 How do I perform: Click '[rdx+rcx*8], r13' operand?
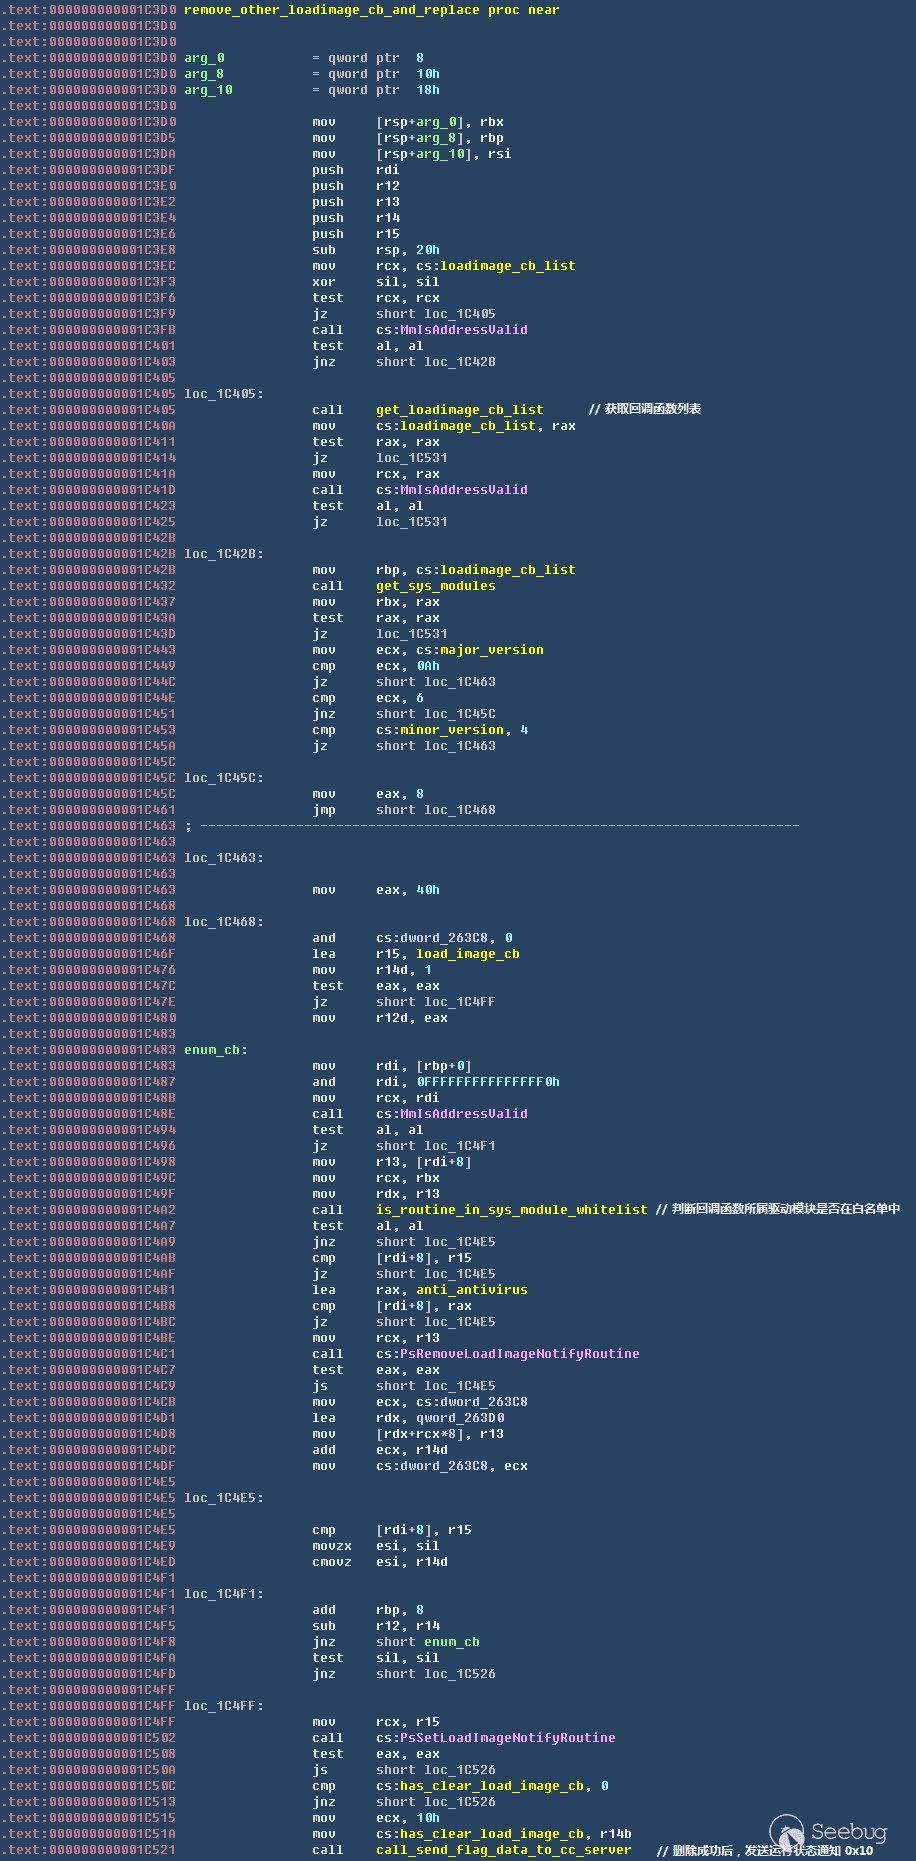[x=440, y=1434]
